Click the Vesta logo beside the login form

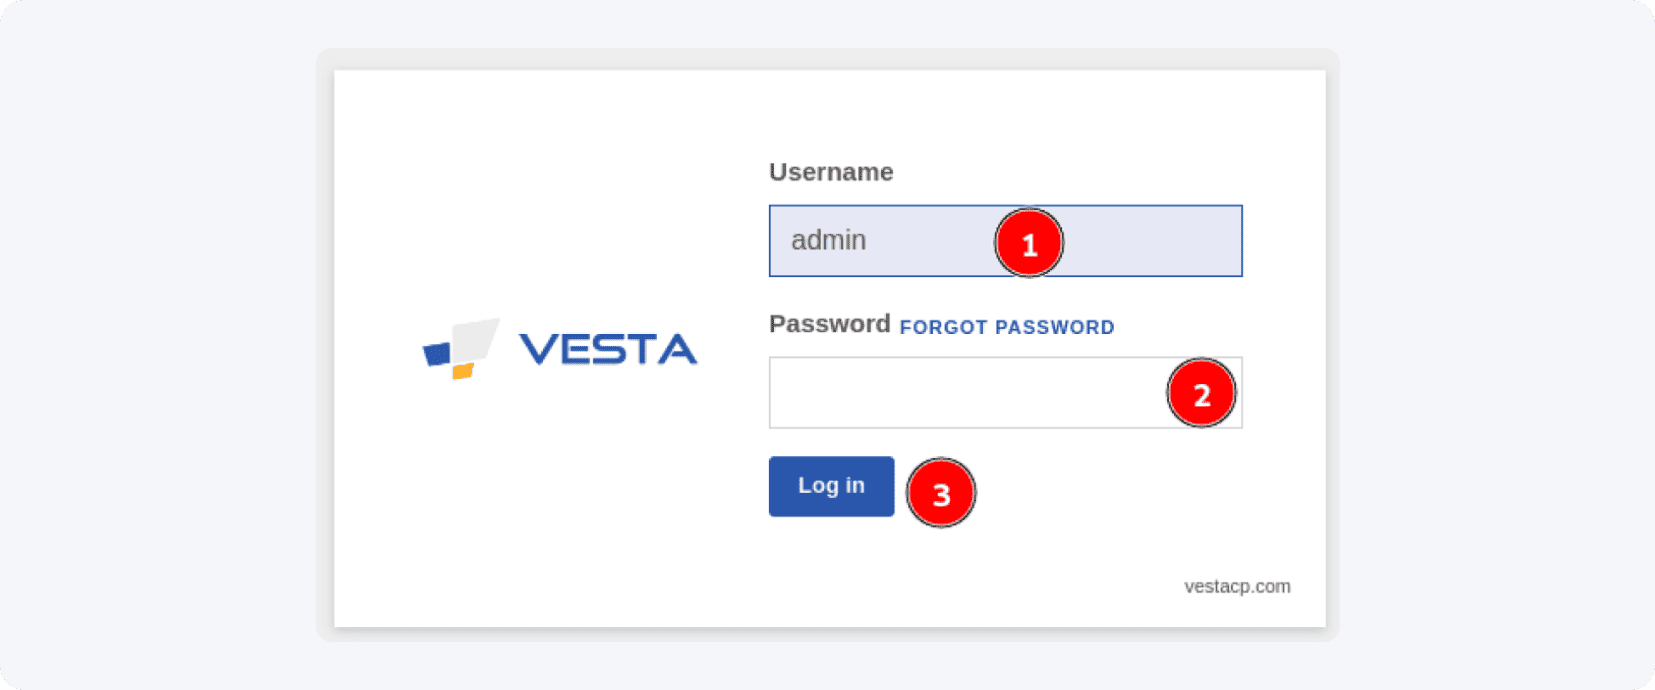pos(559,349)
